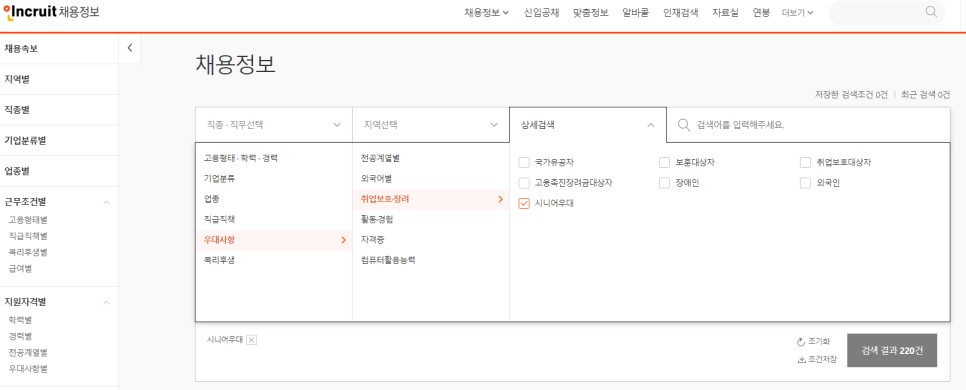Open 급여별 in the sidebar
Image resolution: width=966 pixels, height=390 pixels.
[x=20, y=269]
